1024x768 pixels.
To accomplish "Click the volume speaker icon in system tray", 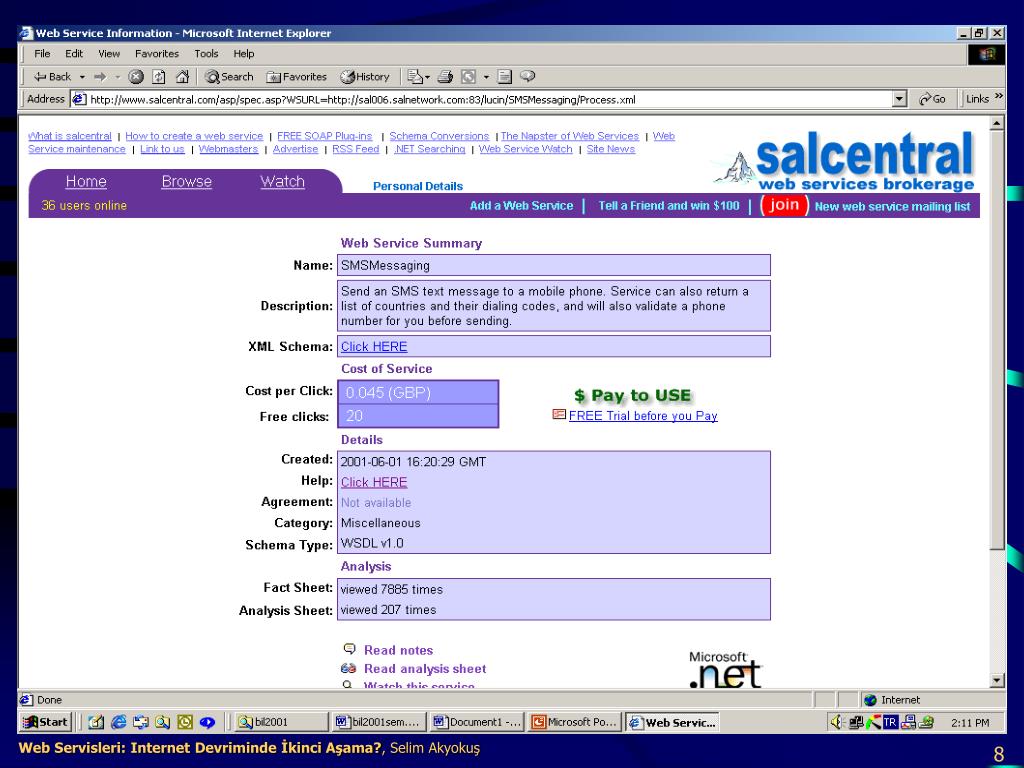I will tap(837, 722).
